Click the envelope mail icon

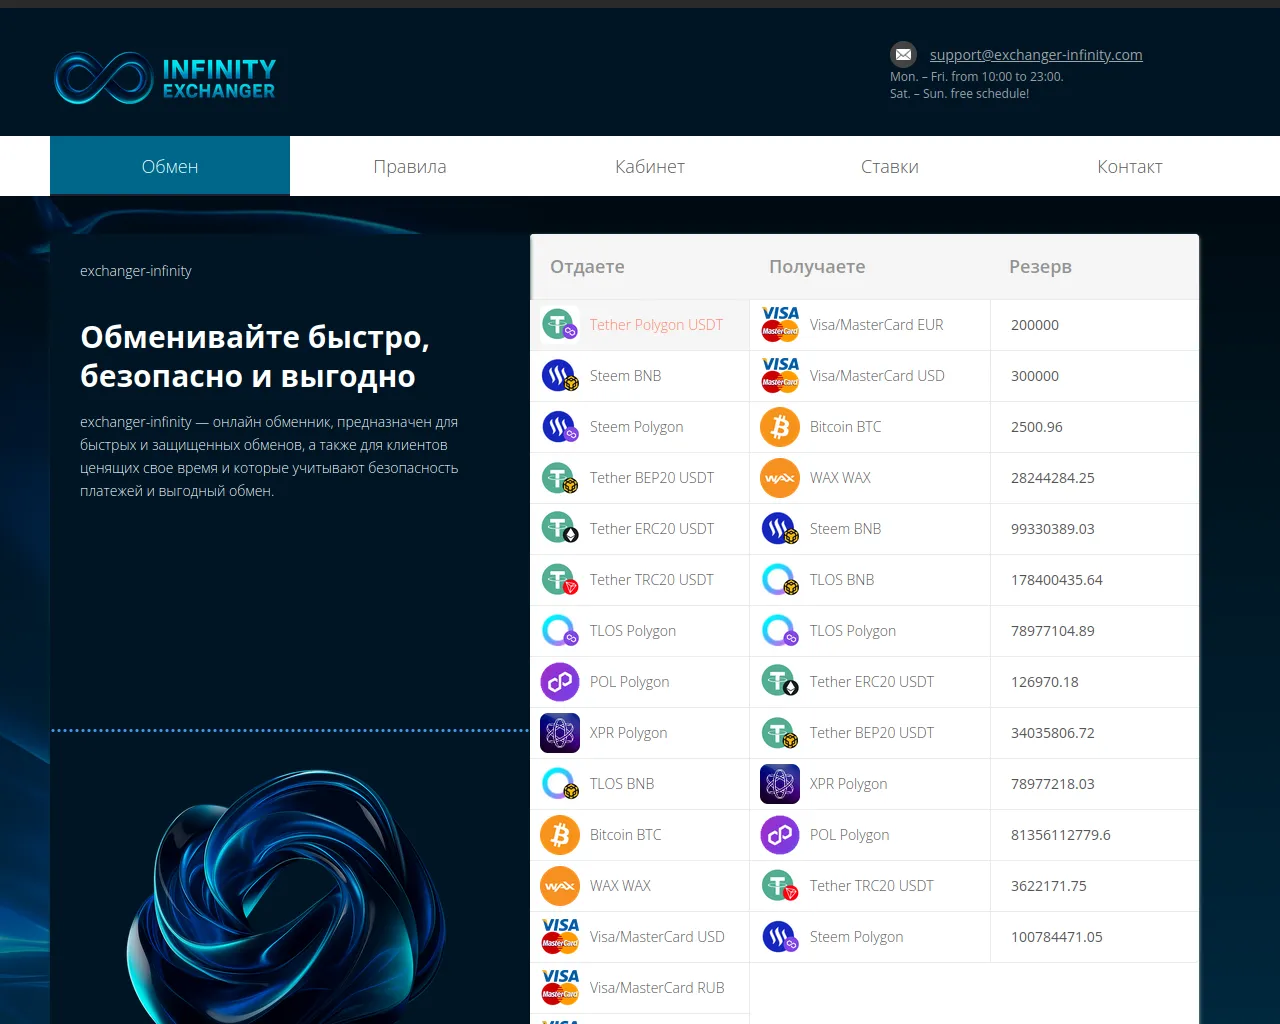[903, 55]
